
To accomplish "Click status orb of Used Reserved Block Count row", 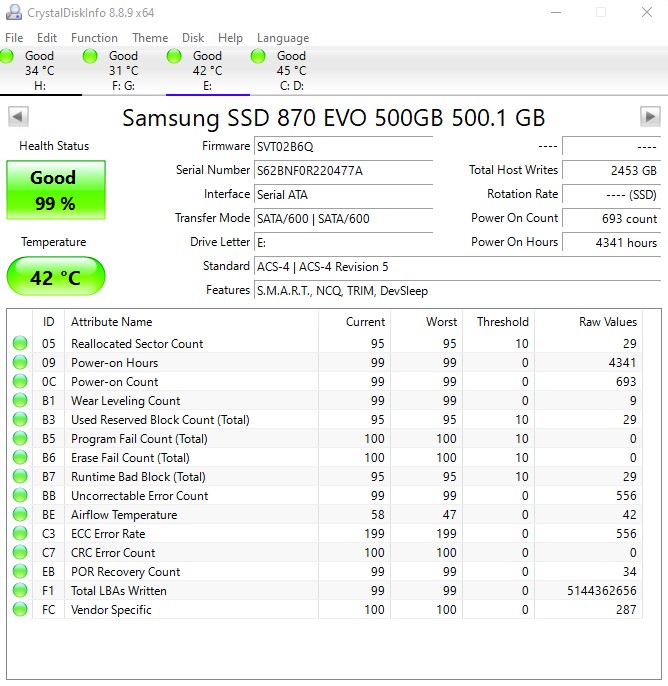I will point(20,420).
